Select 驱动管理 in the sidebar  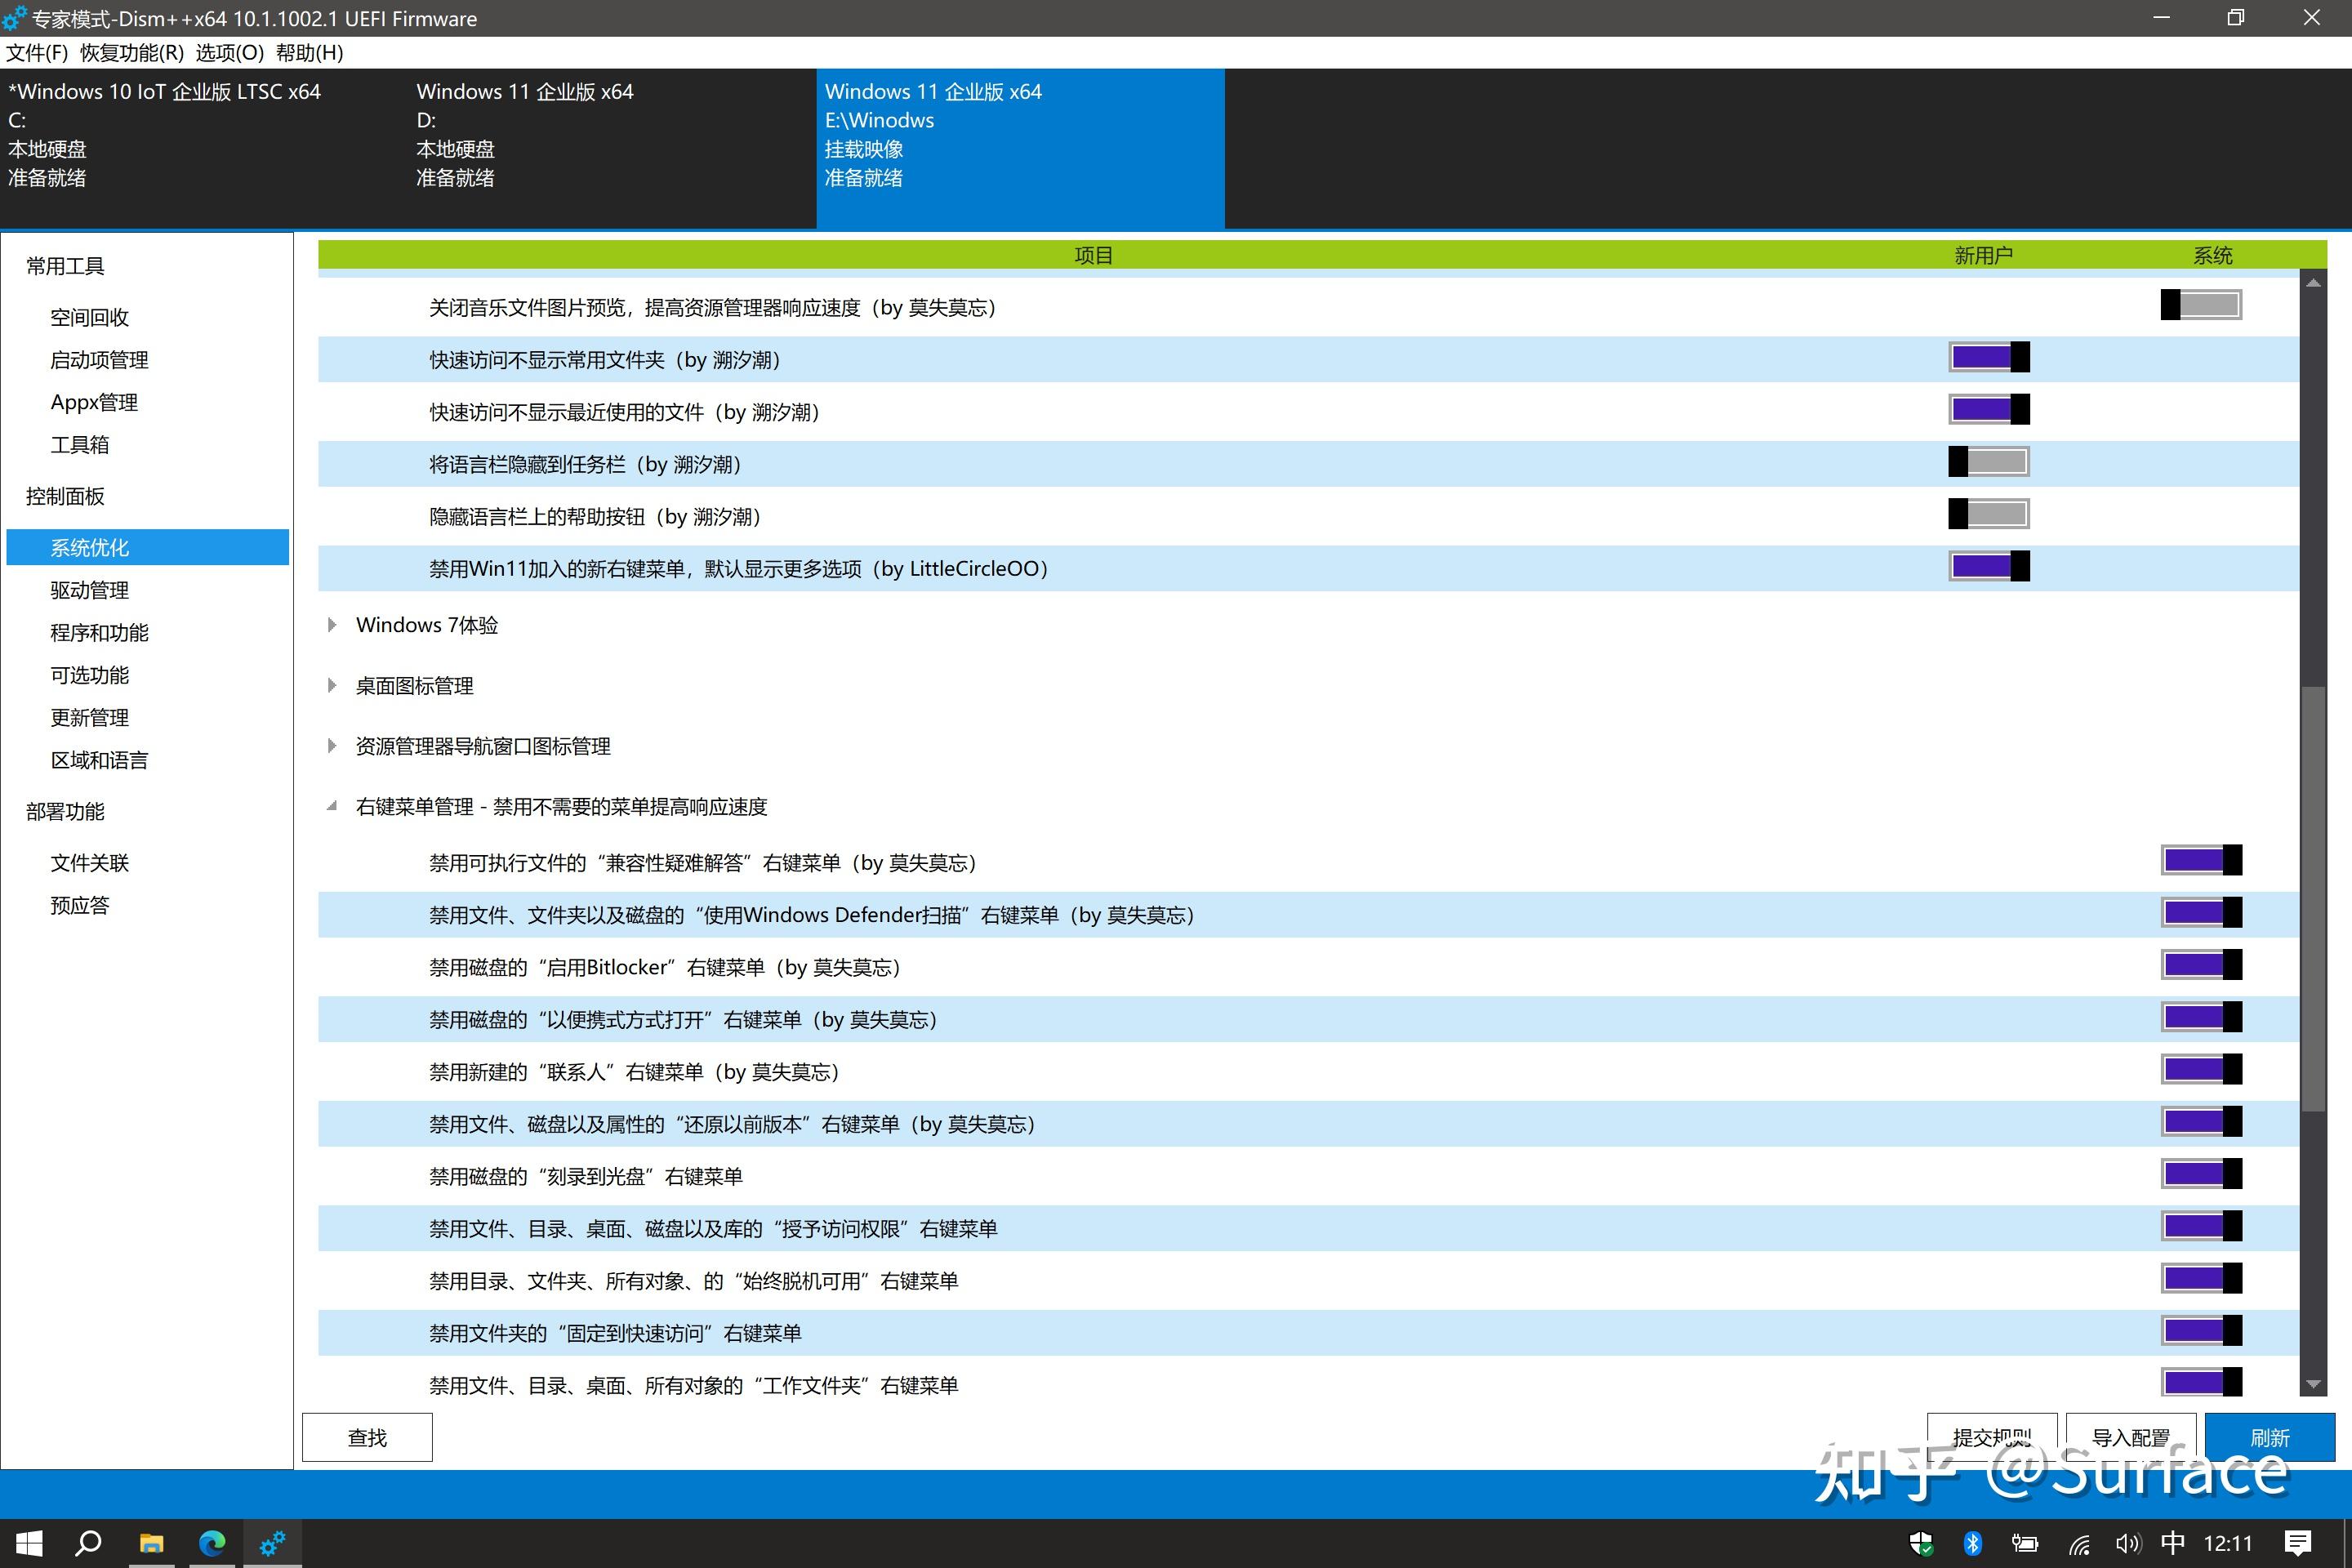click(88, 589)
